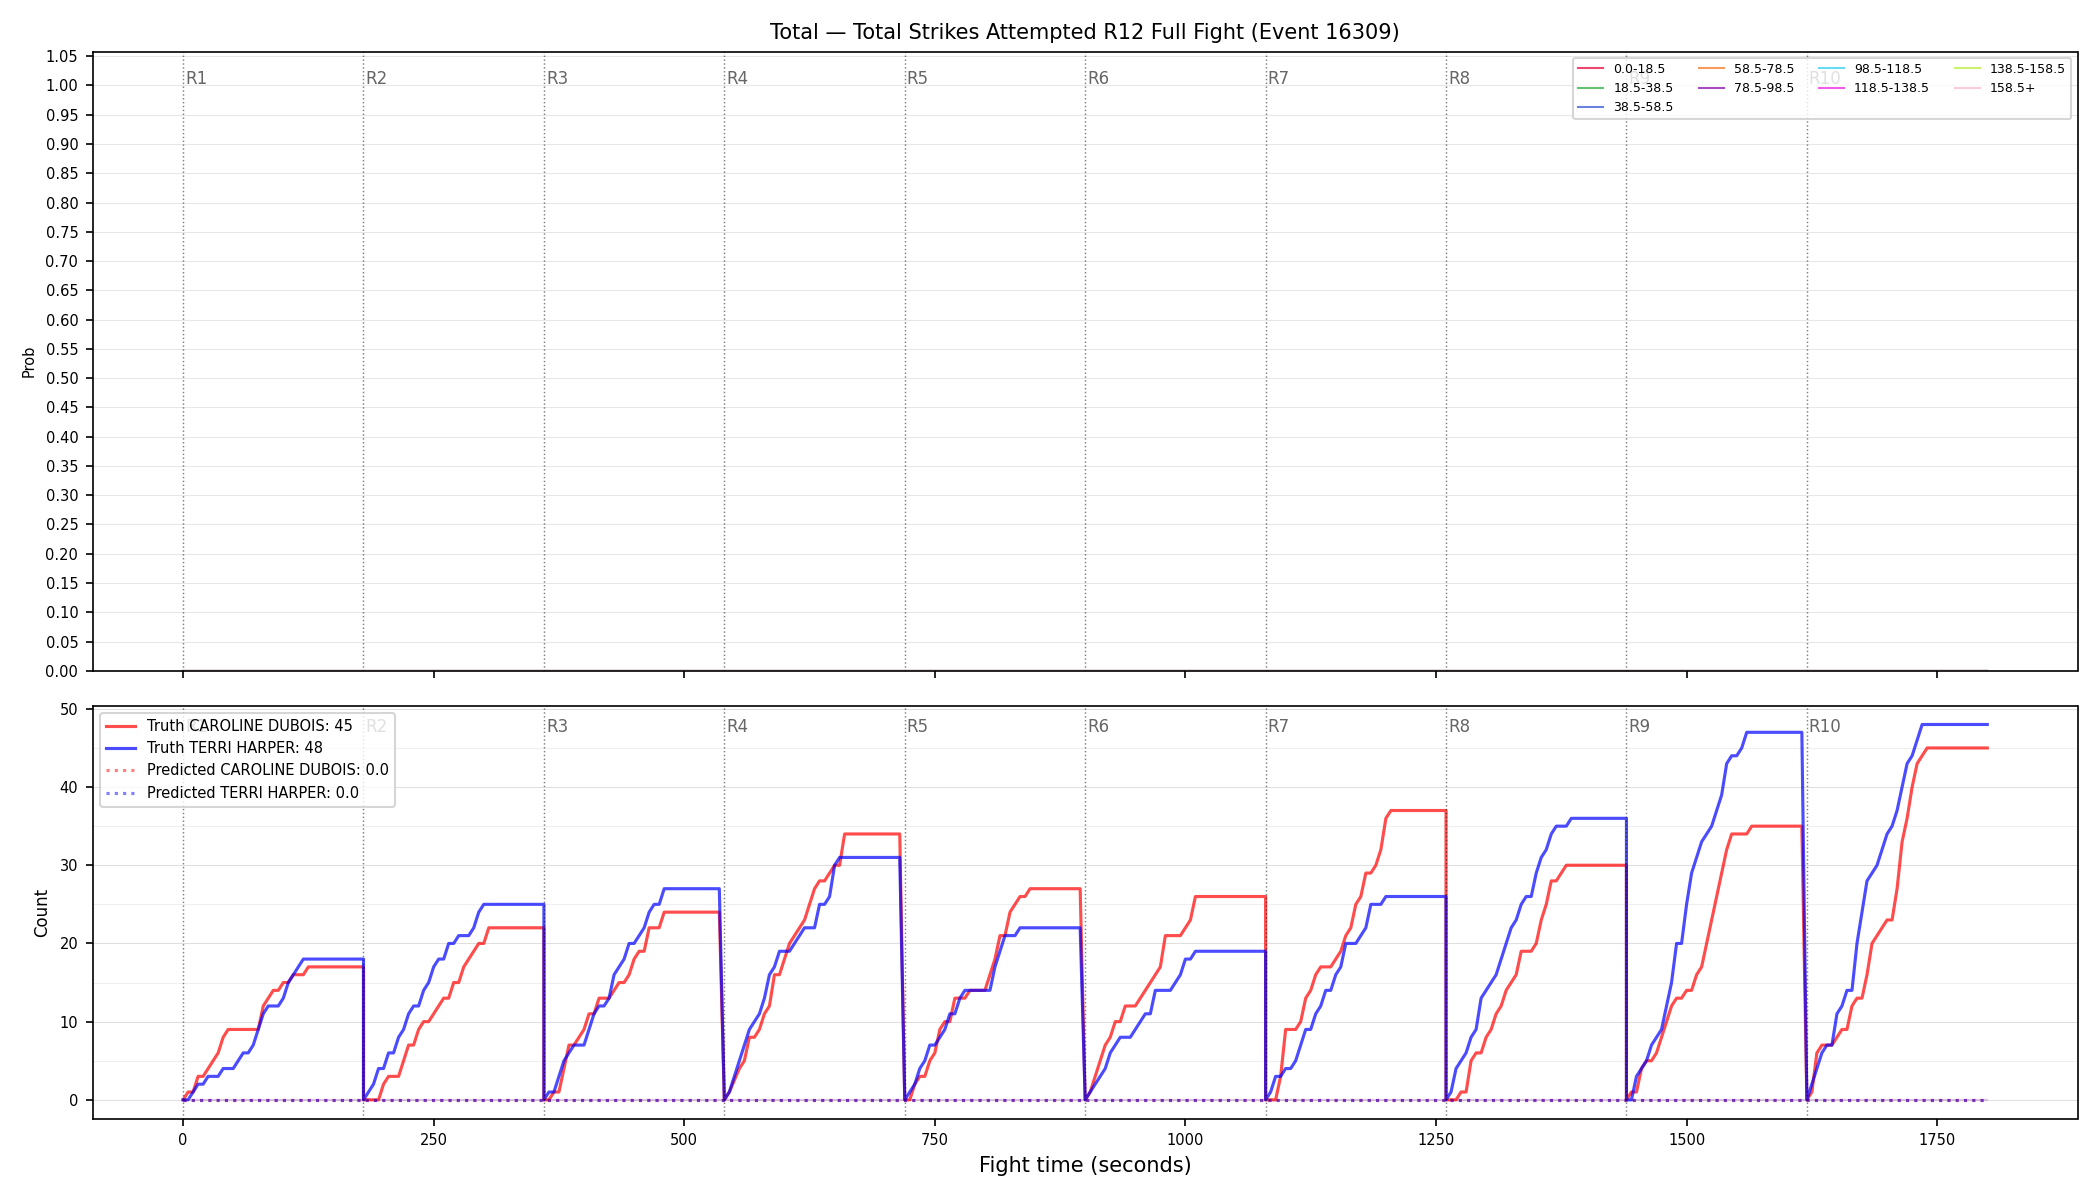Click the R5 marker in probability chart
The width and height of the screenshot is (2100, 1200).
pyautogui.click(x=917, y=78)
